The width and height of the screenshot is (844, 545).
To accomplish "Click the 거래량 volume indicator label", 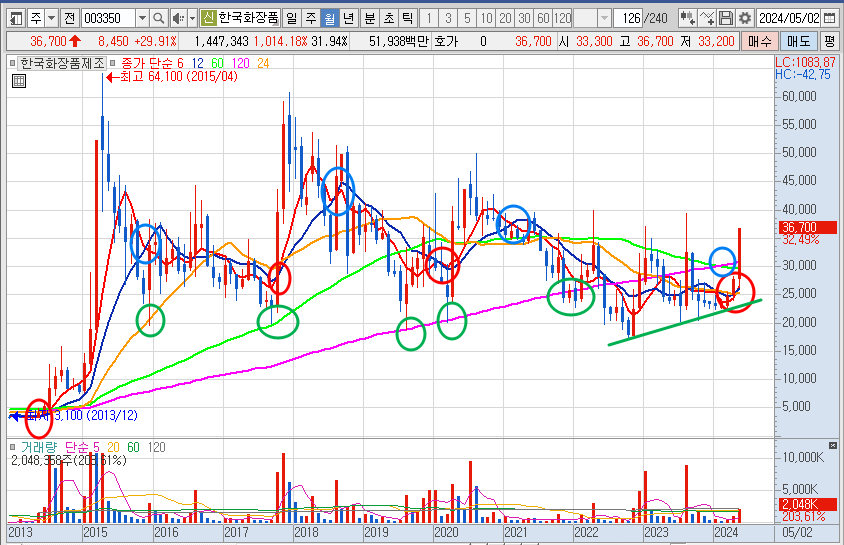I will (39, 447).
